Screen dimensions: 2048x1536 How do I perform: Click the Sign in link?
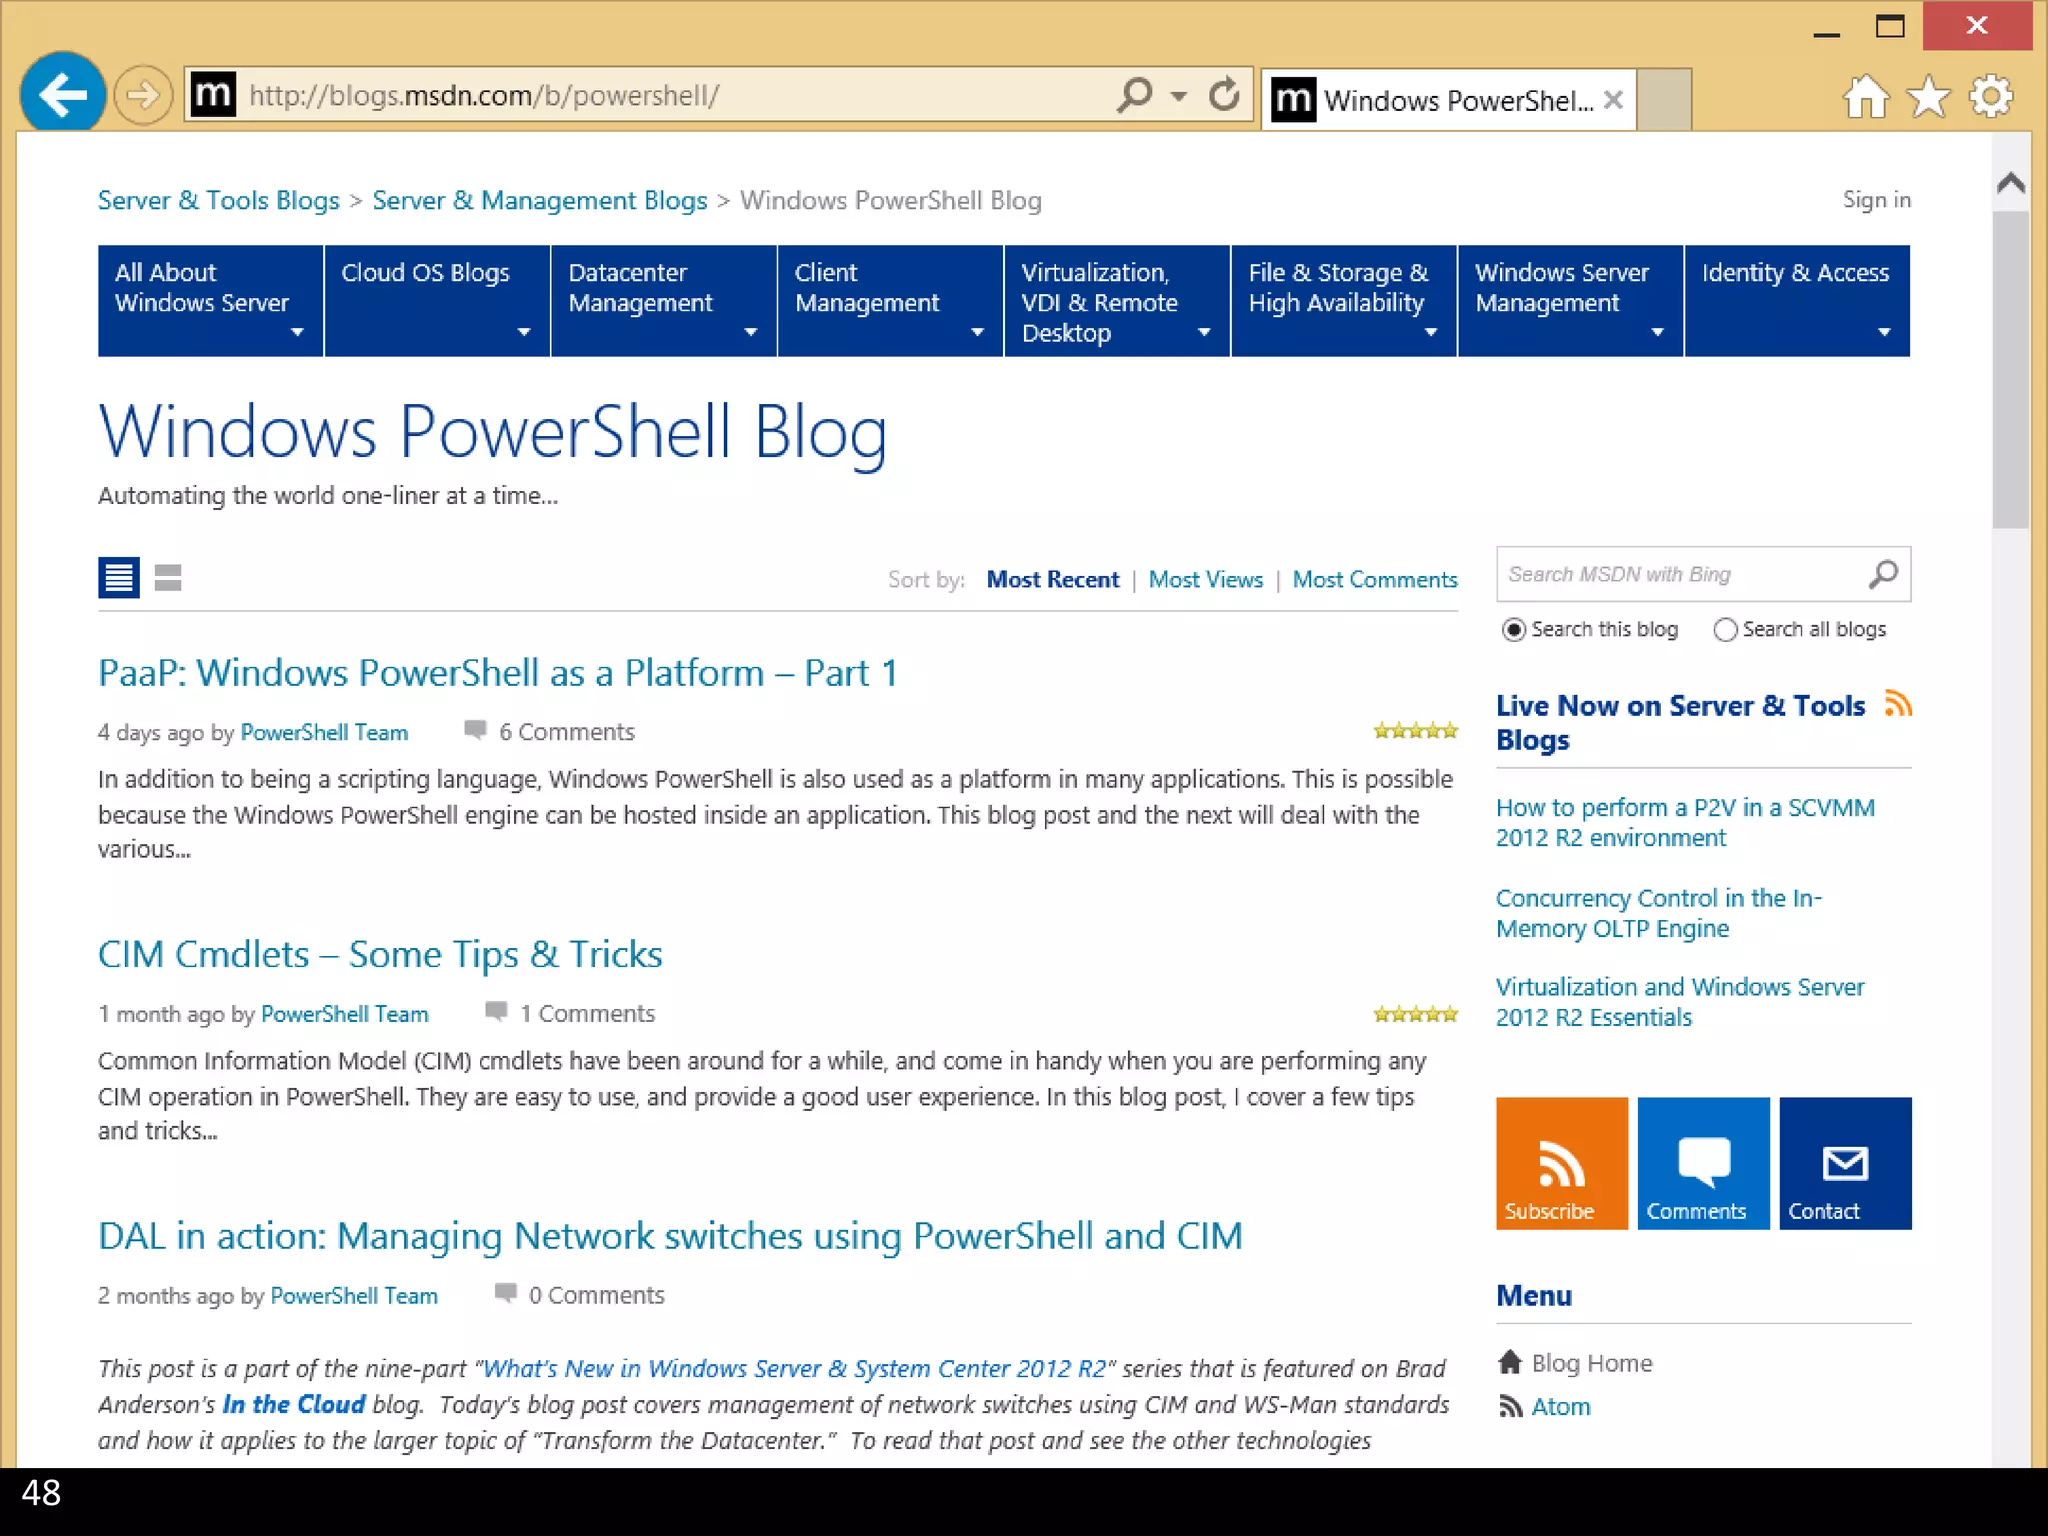1876,200
